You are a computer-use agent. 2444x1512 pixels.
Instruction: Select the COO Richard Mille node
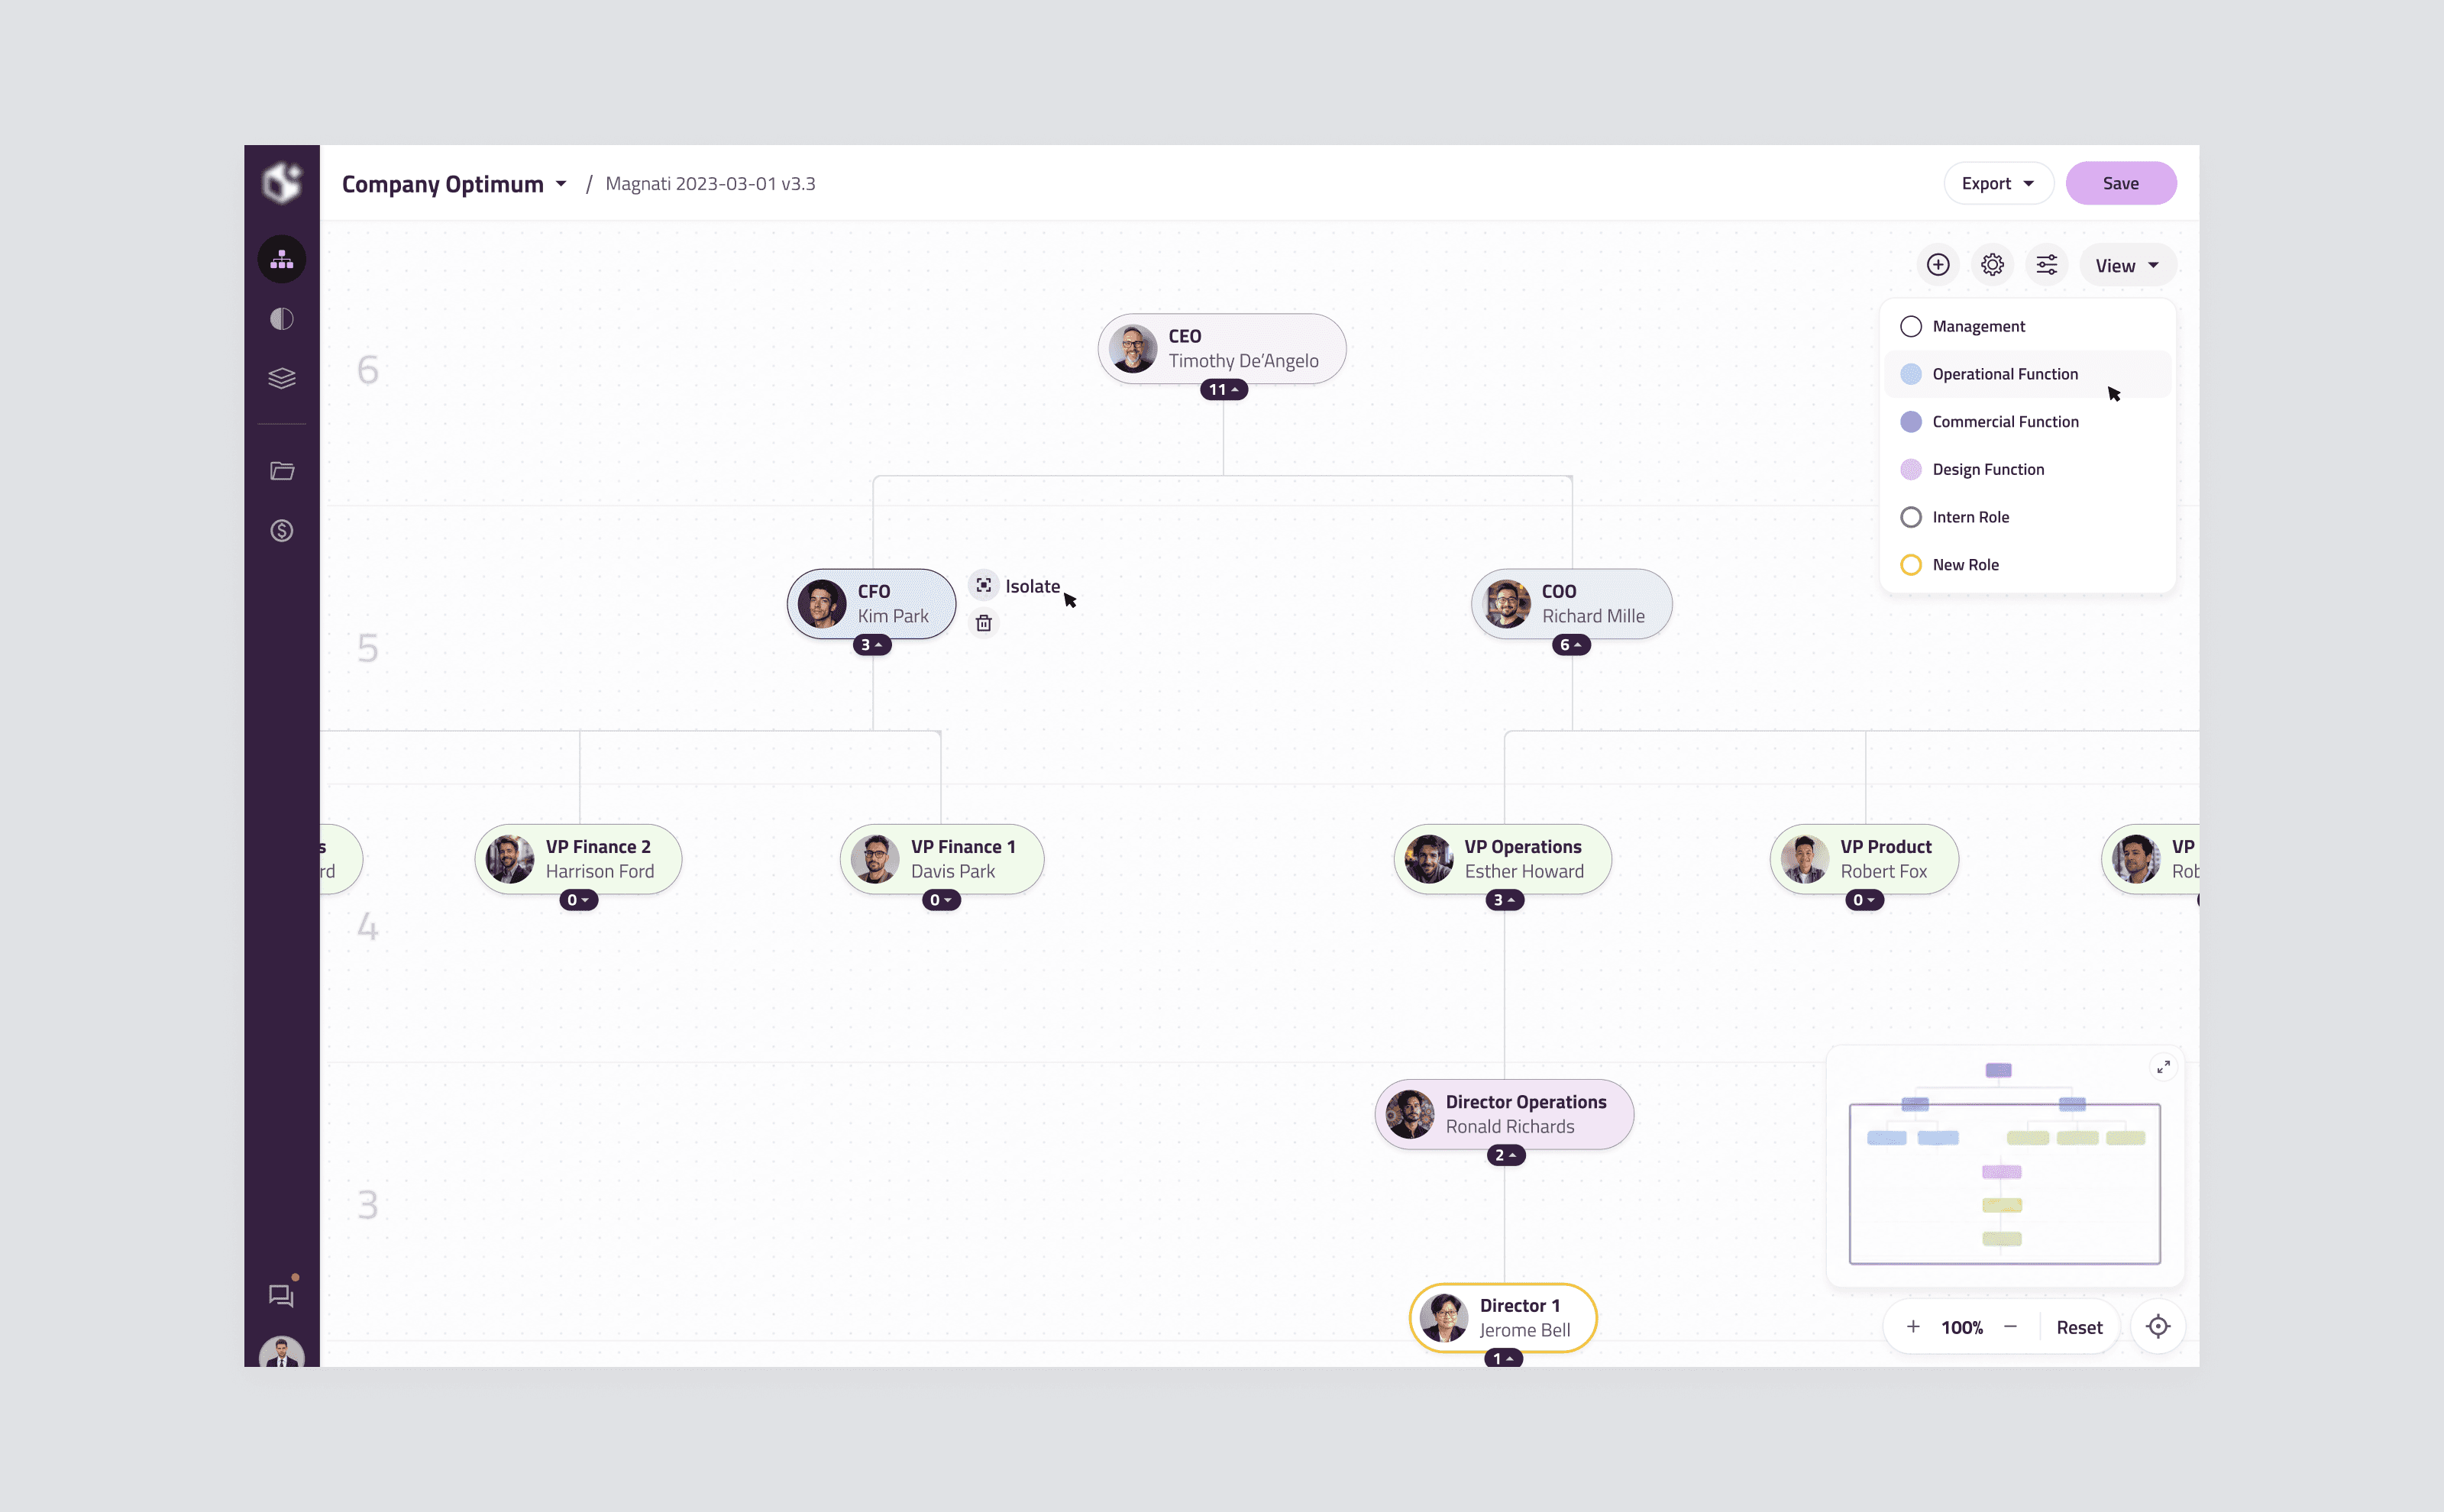pyautogui.click(x=1572, y=604)
